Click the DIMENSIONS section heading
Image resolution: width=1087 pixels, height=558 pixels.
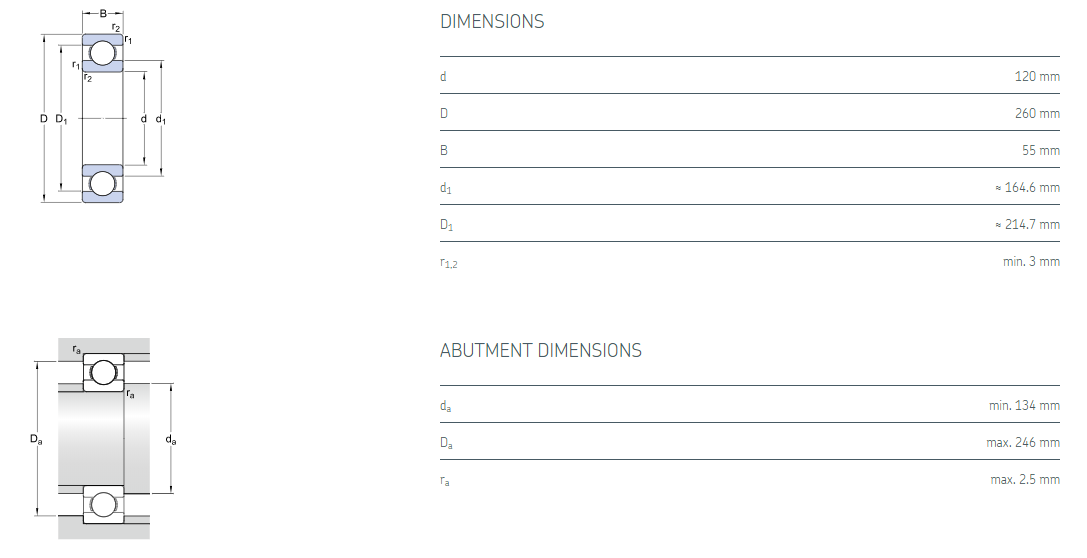tap(492, 22)
